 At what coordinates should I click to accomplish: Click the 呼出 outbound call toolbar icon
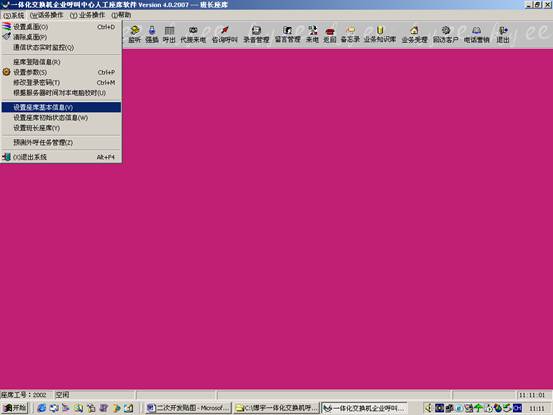(169, 35)
